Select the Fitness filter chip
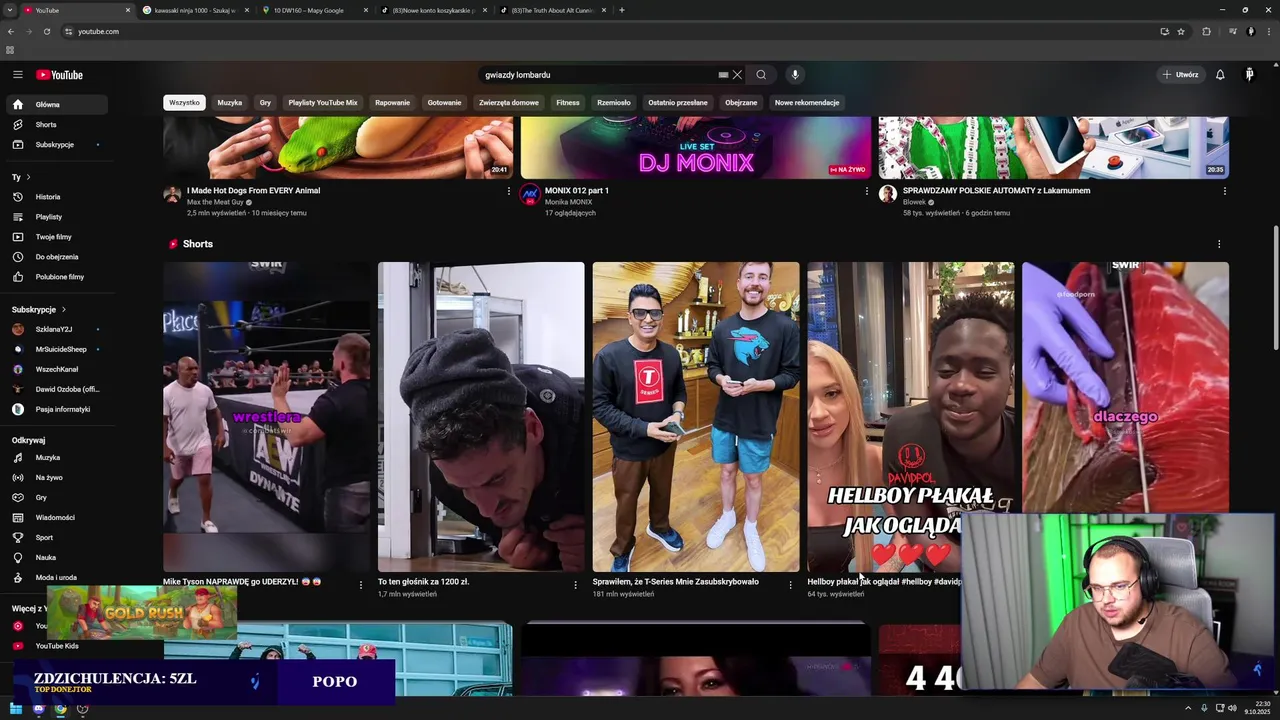 point(568,102)
